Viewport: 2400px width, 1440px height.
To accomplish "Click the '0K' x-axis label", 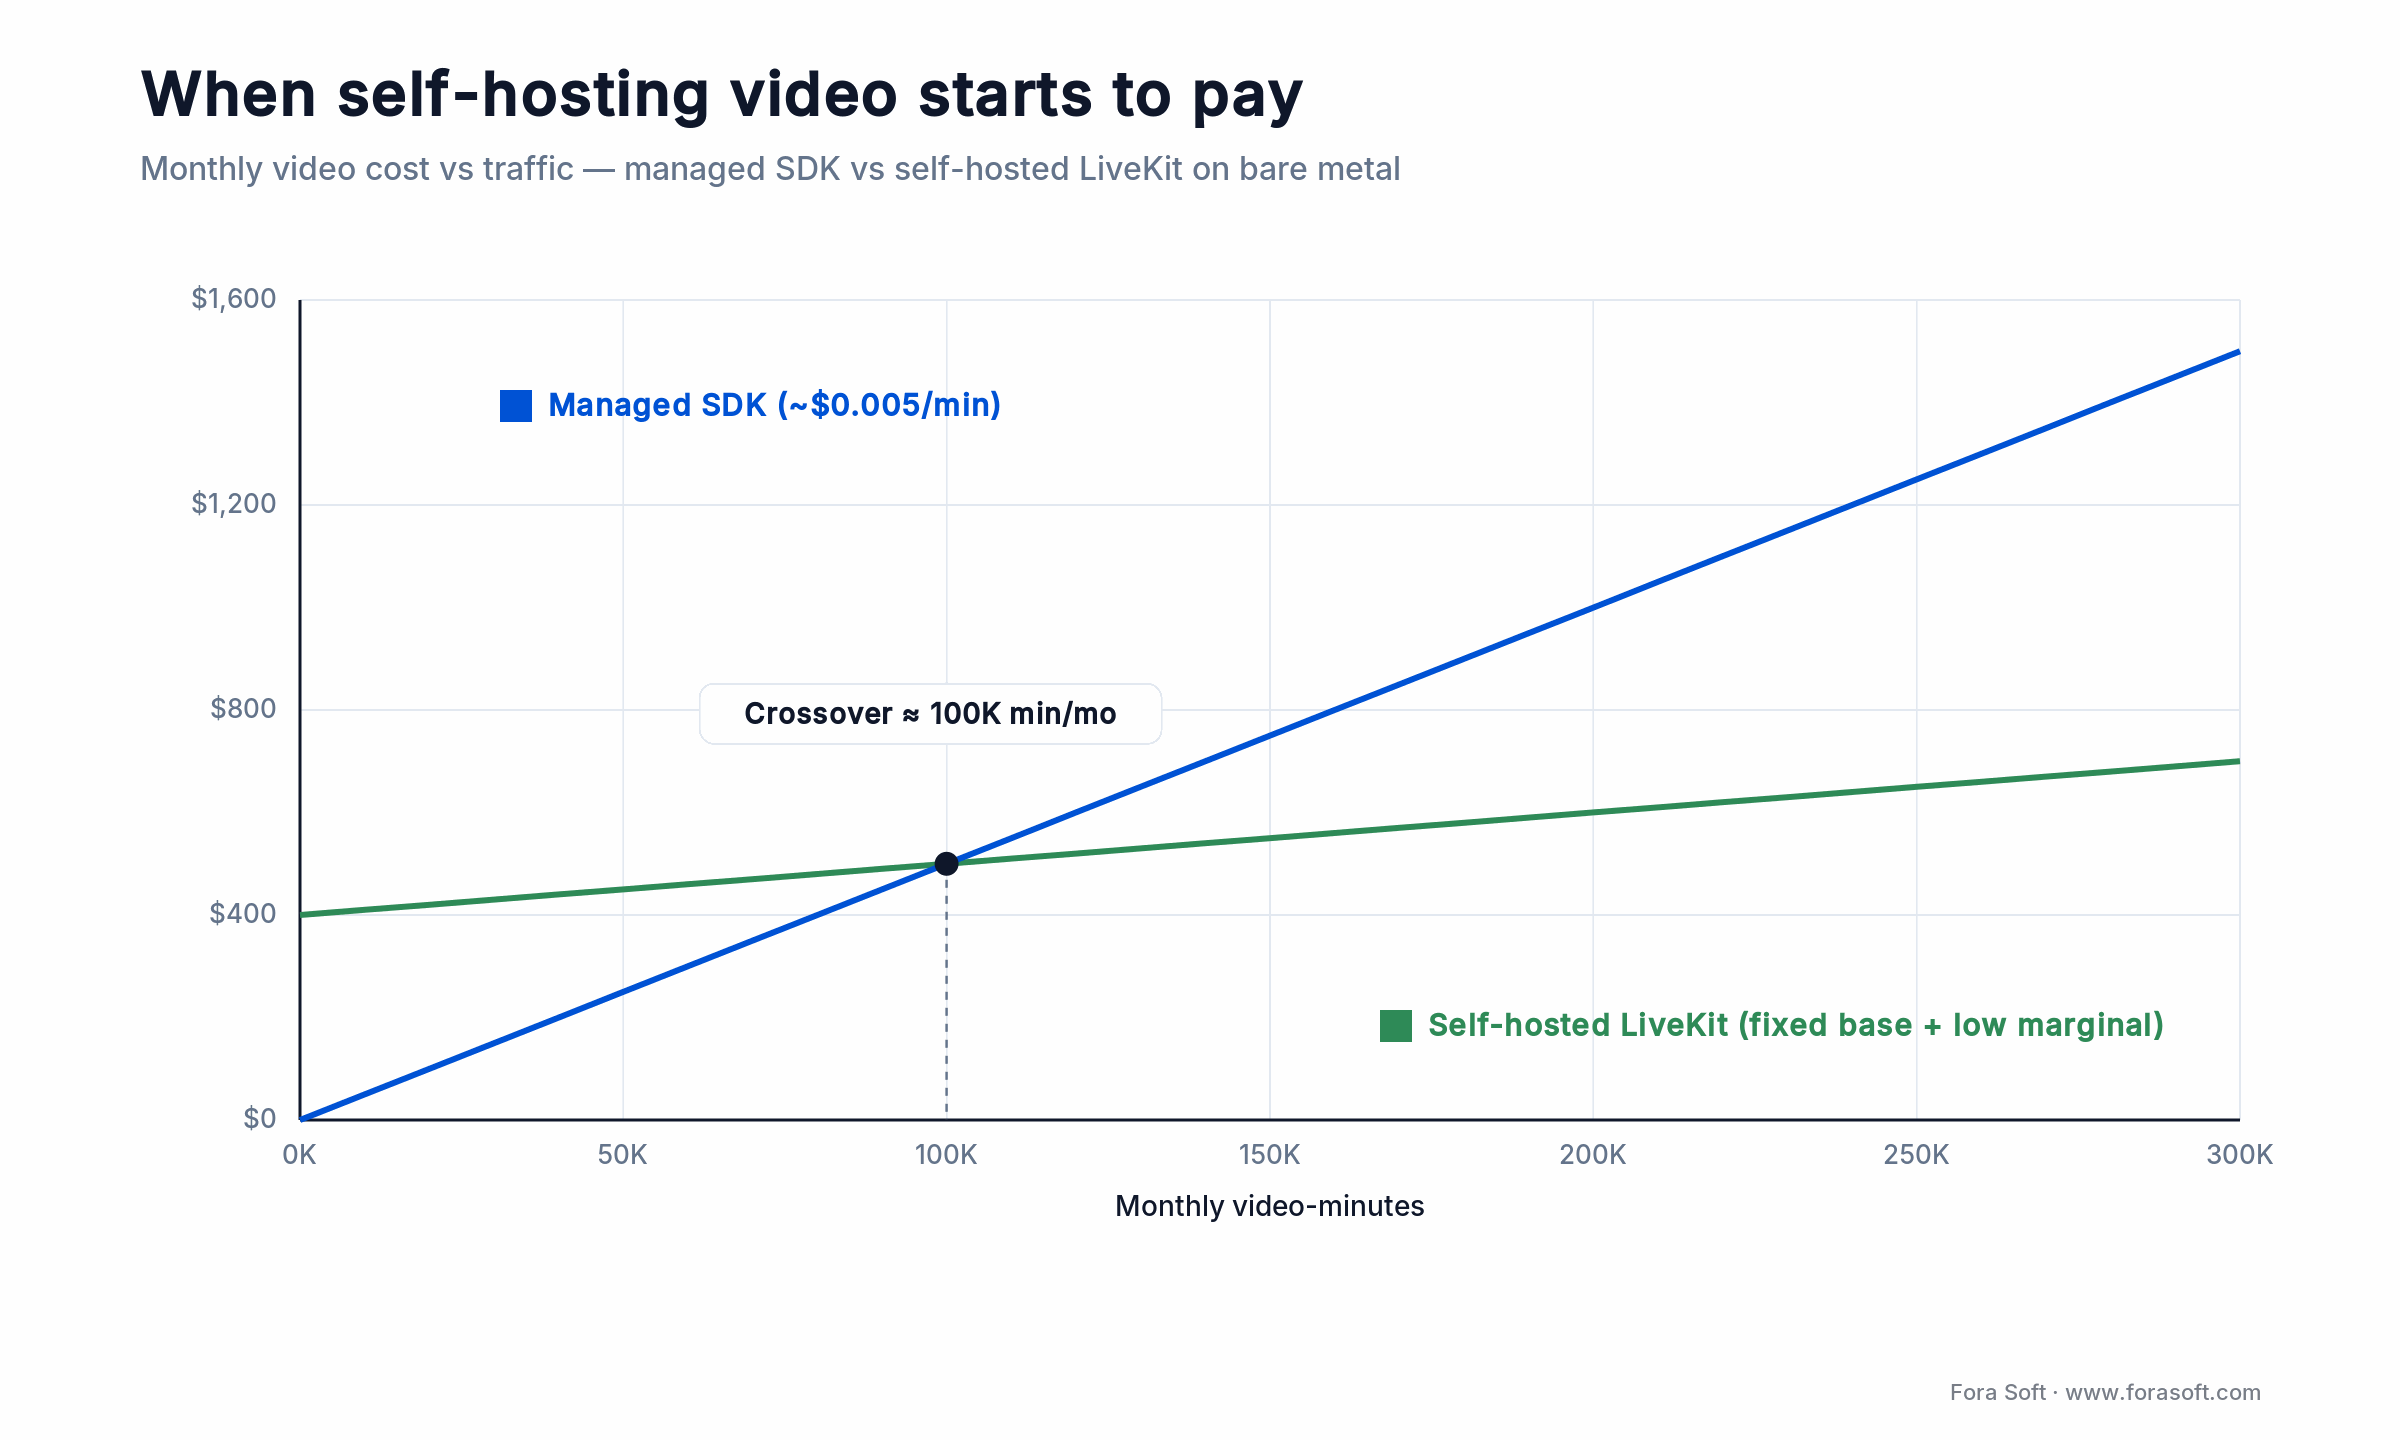I will tap(299, 1155).
